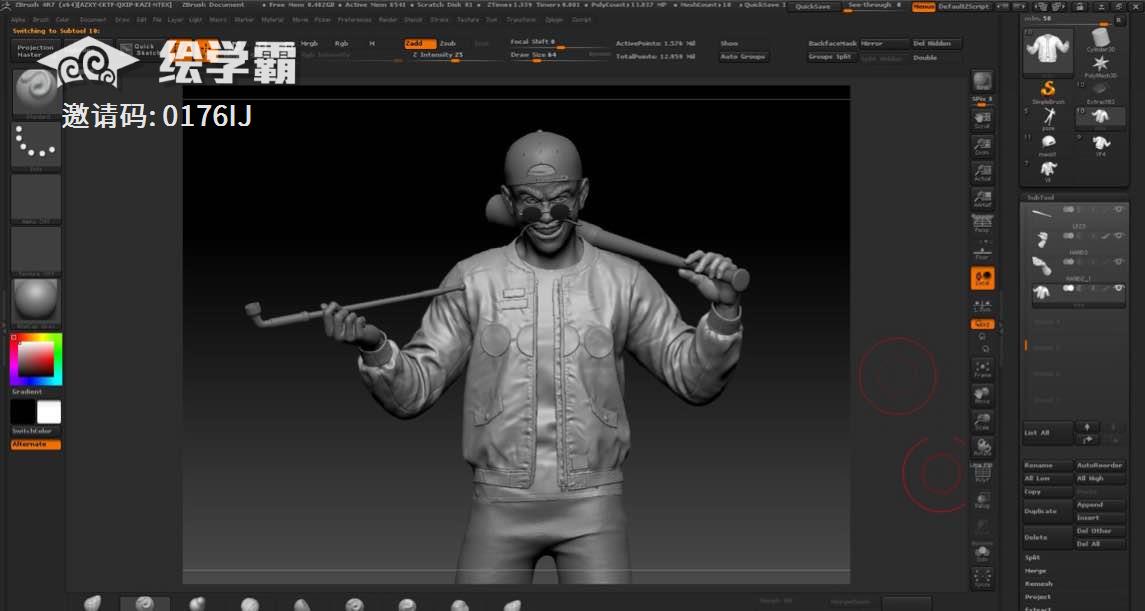Pick the Cylinder3D tool
Viewport: 1145px width, 611px height.
click(1100, 39)
